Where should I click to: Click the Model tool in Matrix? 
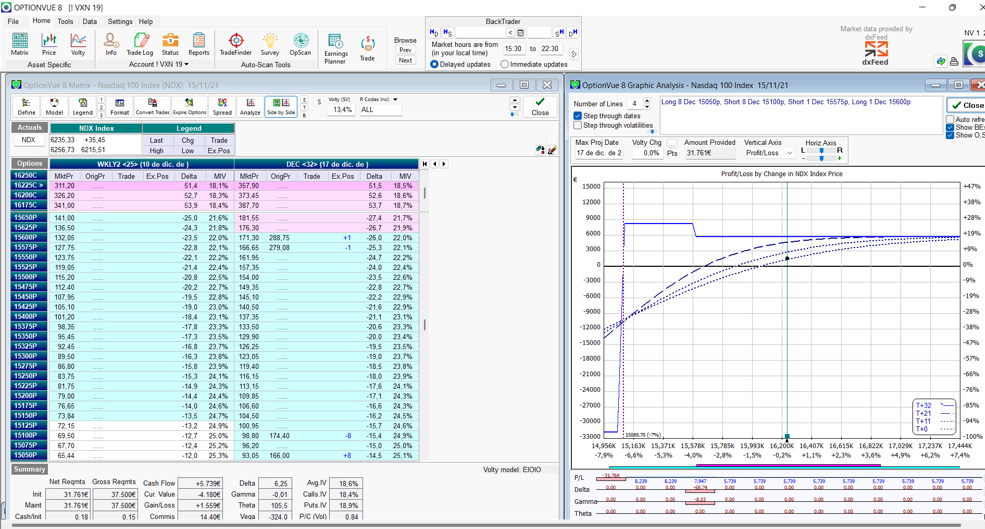coord(55,106)
